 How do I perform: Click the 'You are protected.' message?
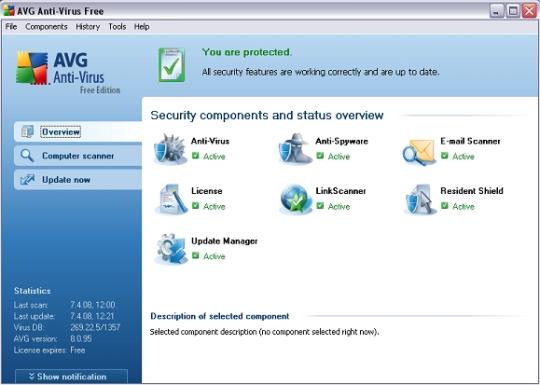click(x=247, y=52)
